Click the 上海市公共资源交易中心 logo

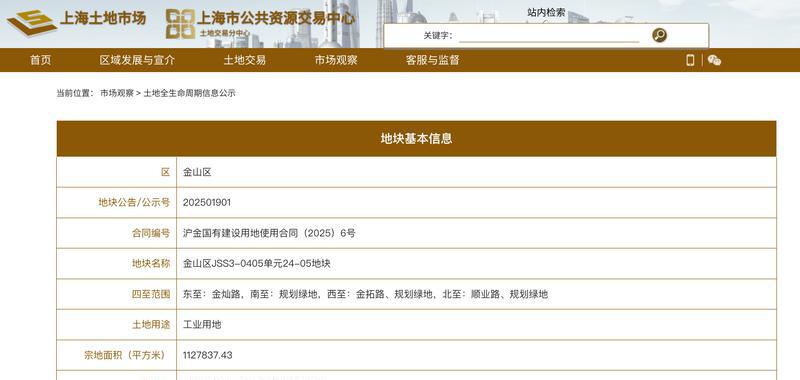point(260,23)
